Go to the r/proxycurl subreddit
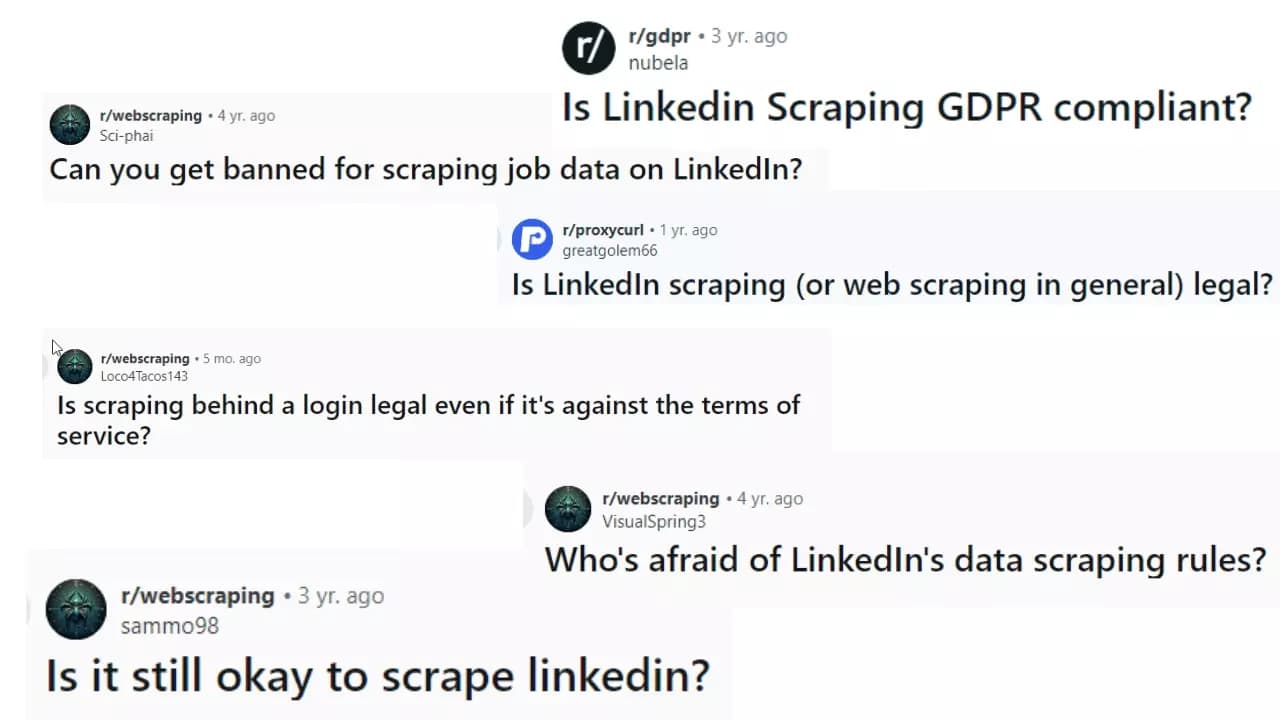The width and height of the screenshot is (1280, 720). click(x=603, y=230)
